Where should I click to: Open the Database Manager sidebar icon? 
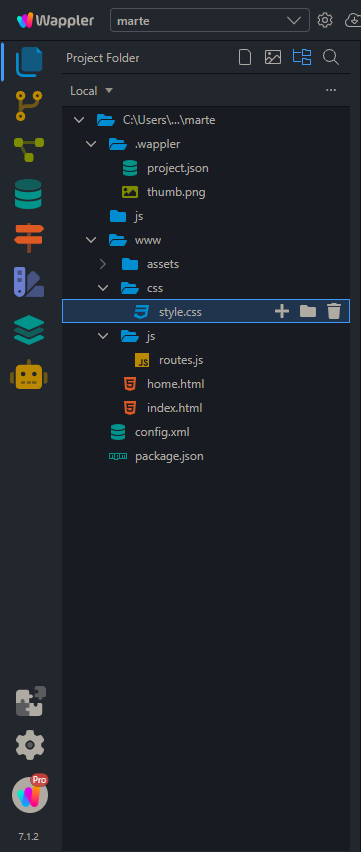click(x=28, y=194)
